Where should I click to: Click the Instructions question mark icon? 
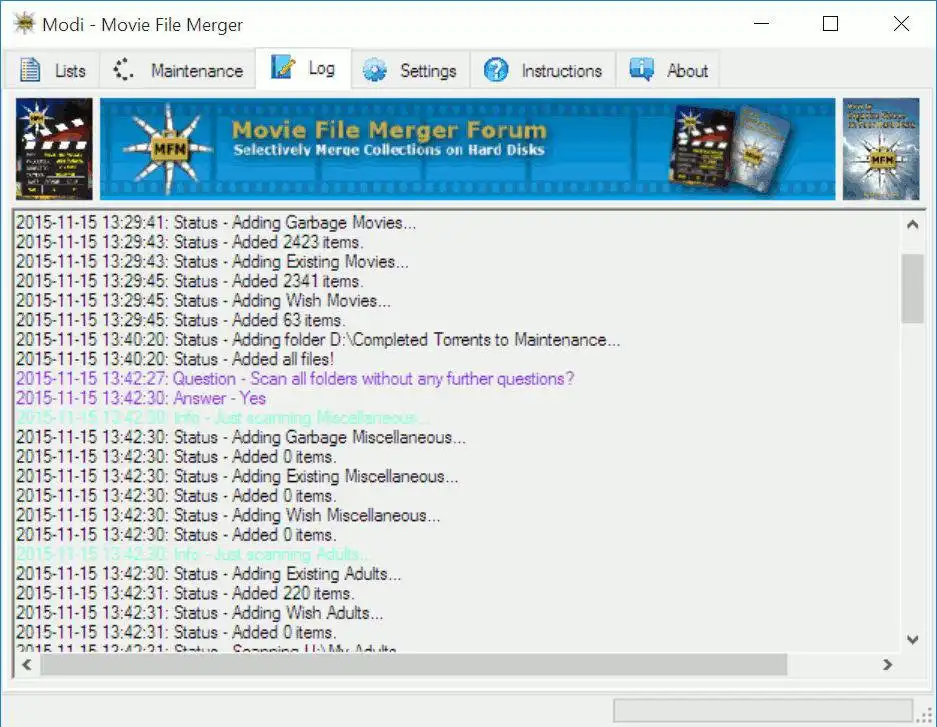pos(496,70)
